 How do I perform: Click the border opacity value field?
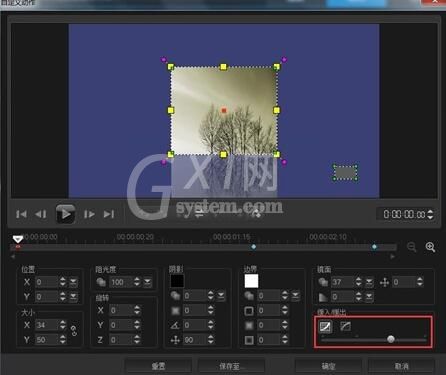pyautogui.click(x=269, y=296)
